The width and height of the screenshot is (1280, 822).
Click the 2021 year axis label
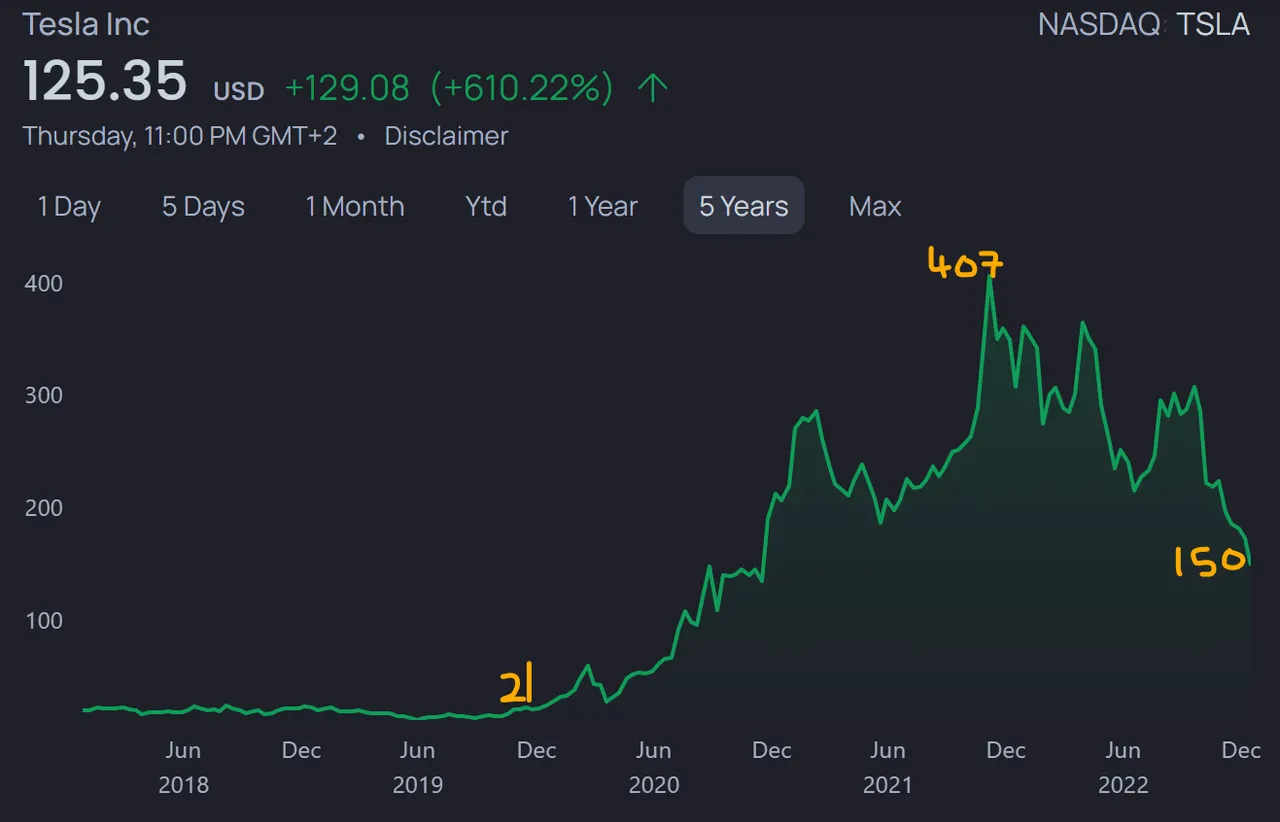point(888,785)
